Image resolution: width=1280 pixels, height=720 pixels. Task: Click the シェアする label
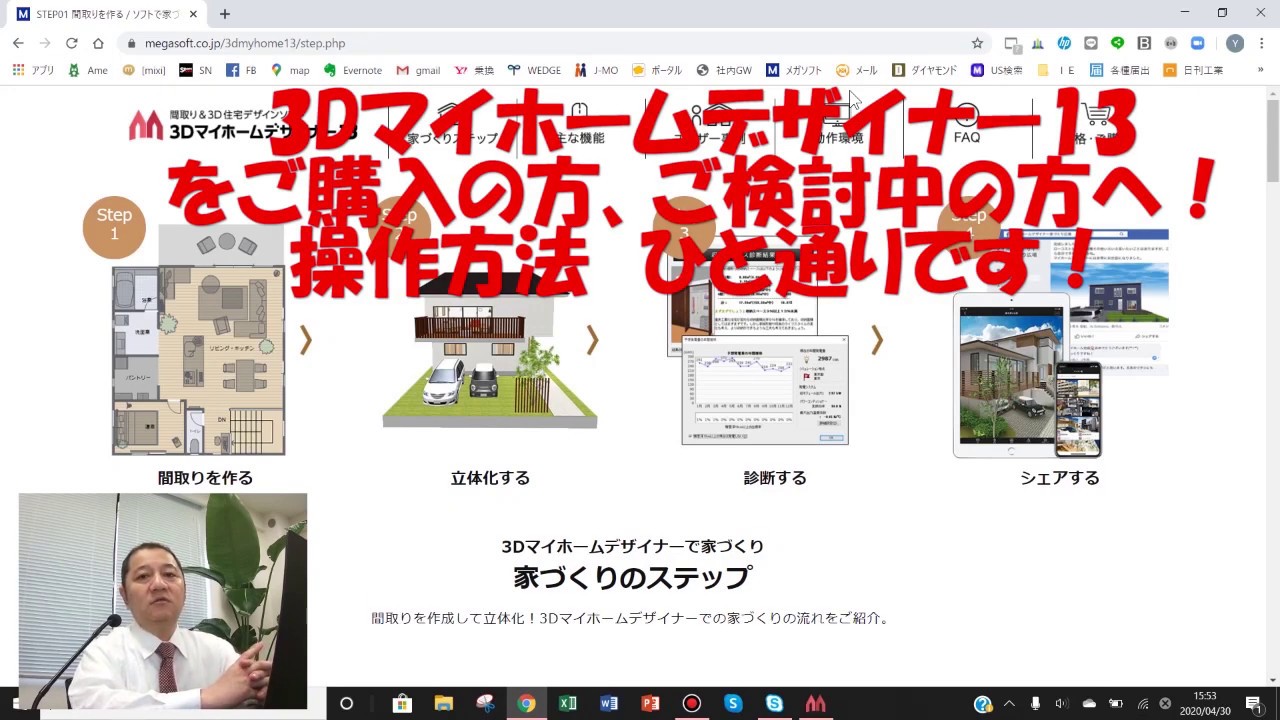coord(1060,478)
